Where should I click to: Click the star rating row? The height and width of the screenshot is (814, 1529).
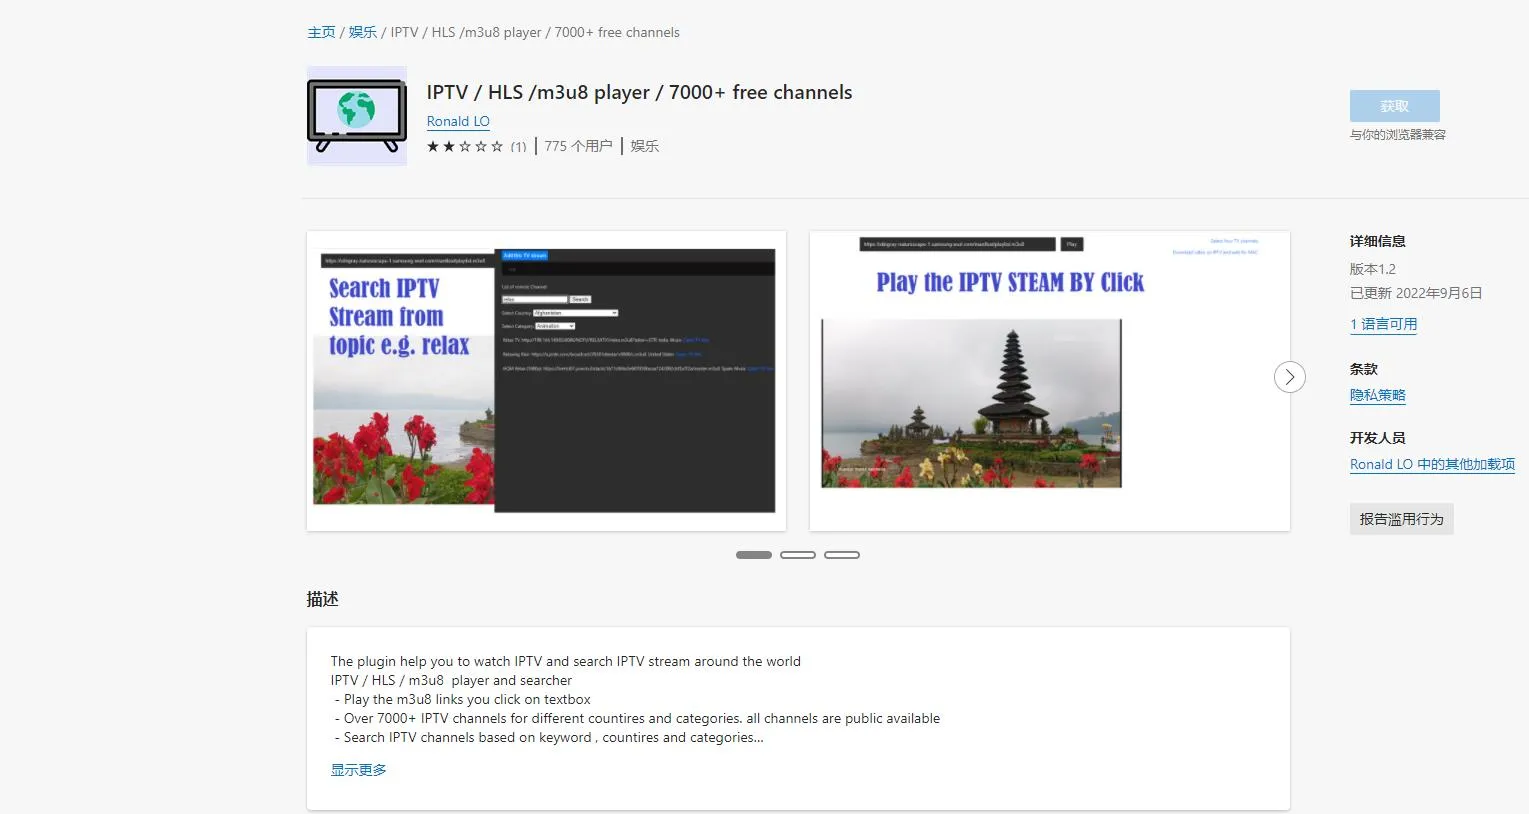[465, 146]
